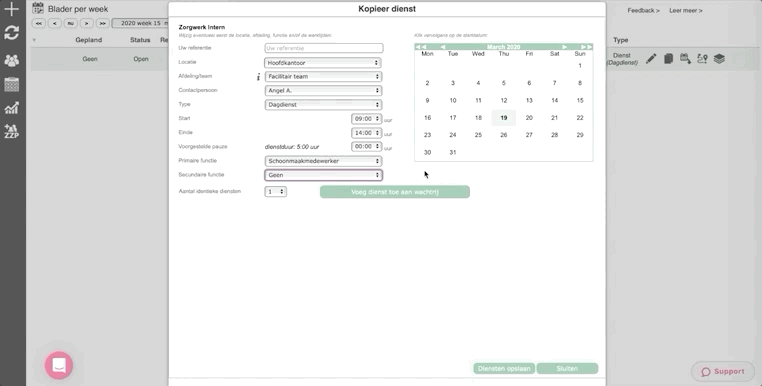This screenshot has height=386, width=762.
Task: Click the calendar-with-arrow icon in Dienst row
Action: [x=685, y=59]
